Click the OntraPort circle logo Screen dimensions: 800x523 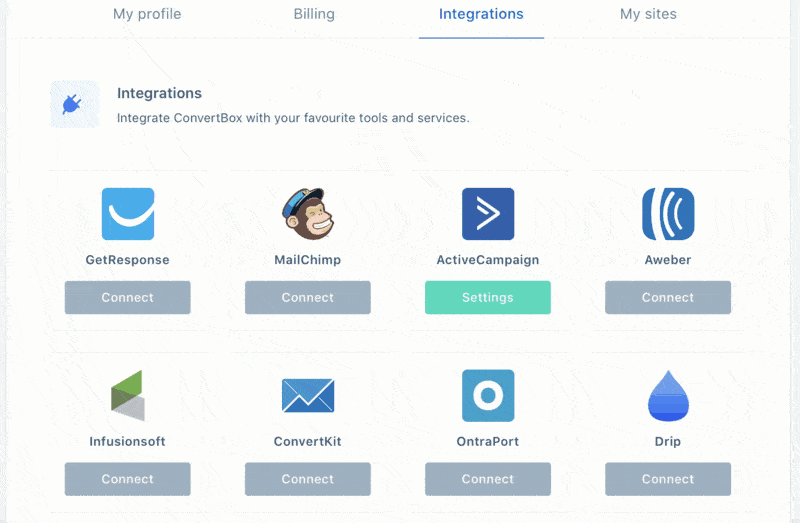[488, 395]
